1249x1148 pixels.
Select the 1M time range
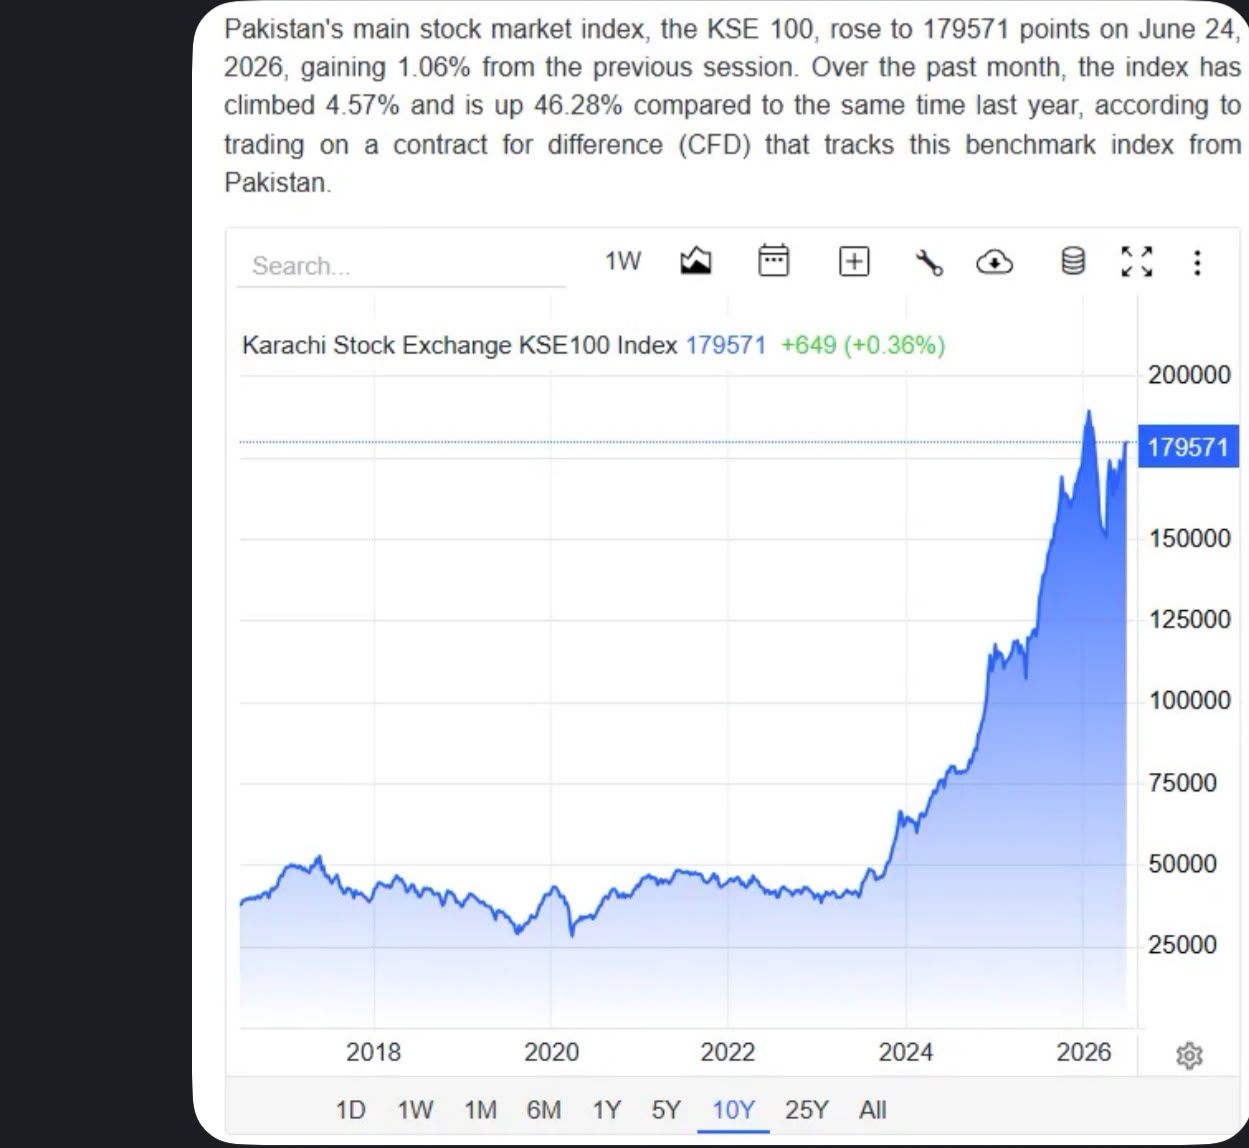tap(480, 1110)
